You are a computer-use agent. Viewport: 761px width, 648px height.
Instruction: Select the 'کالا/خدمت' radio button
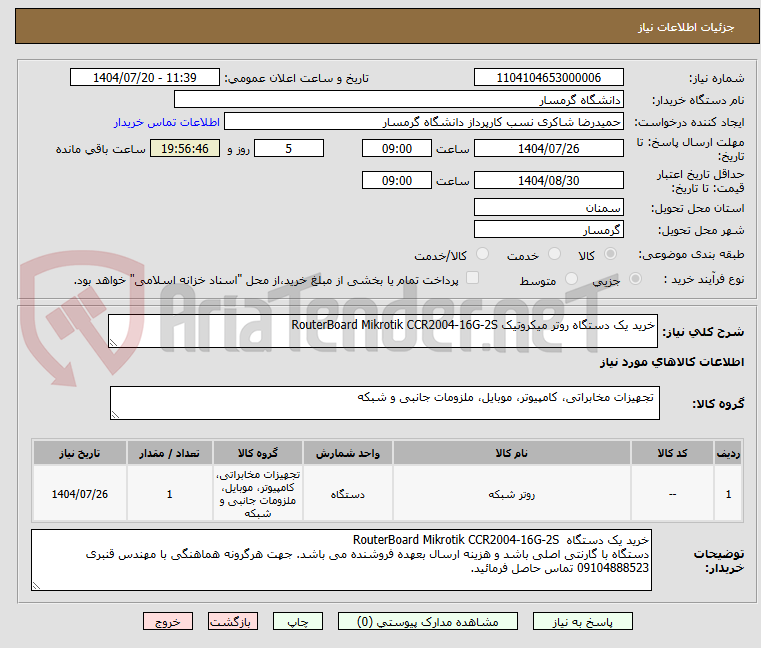(482, 254)
